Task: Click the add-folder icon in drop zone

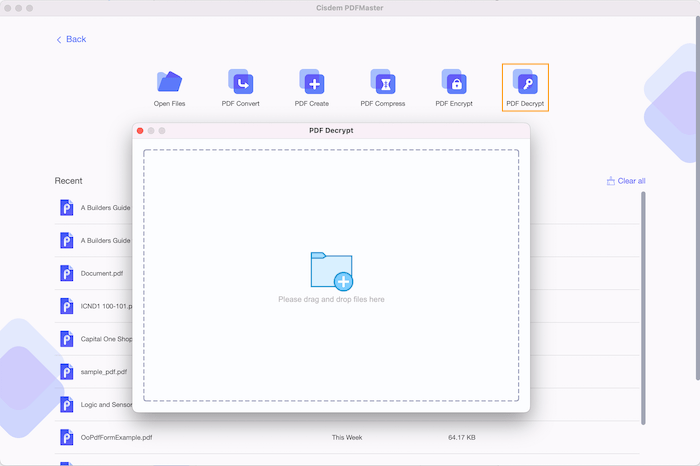Action: pos(332,271)
